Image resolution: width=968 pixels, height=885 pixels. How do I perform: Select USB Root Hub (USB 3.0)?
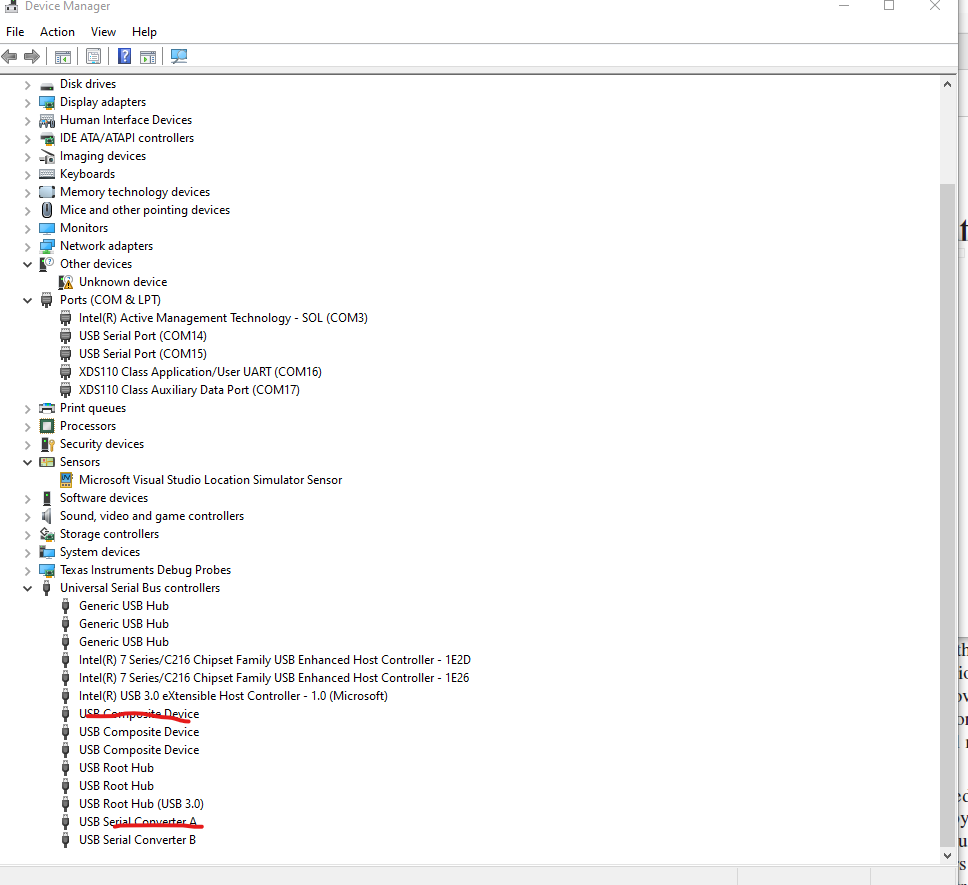point(141,804)
